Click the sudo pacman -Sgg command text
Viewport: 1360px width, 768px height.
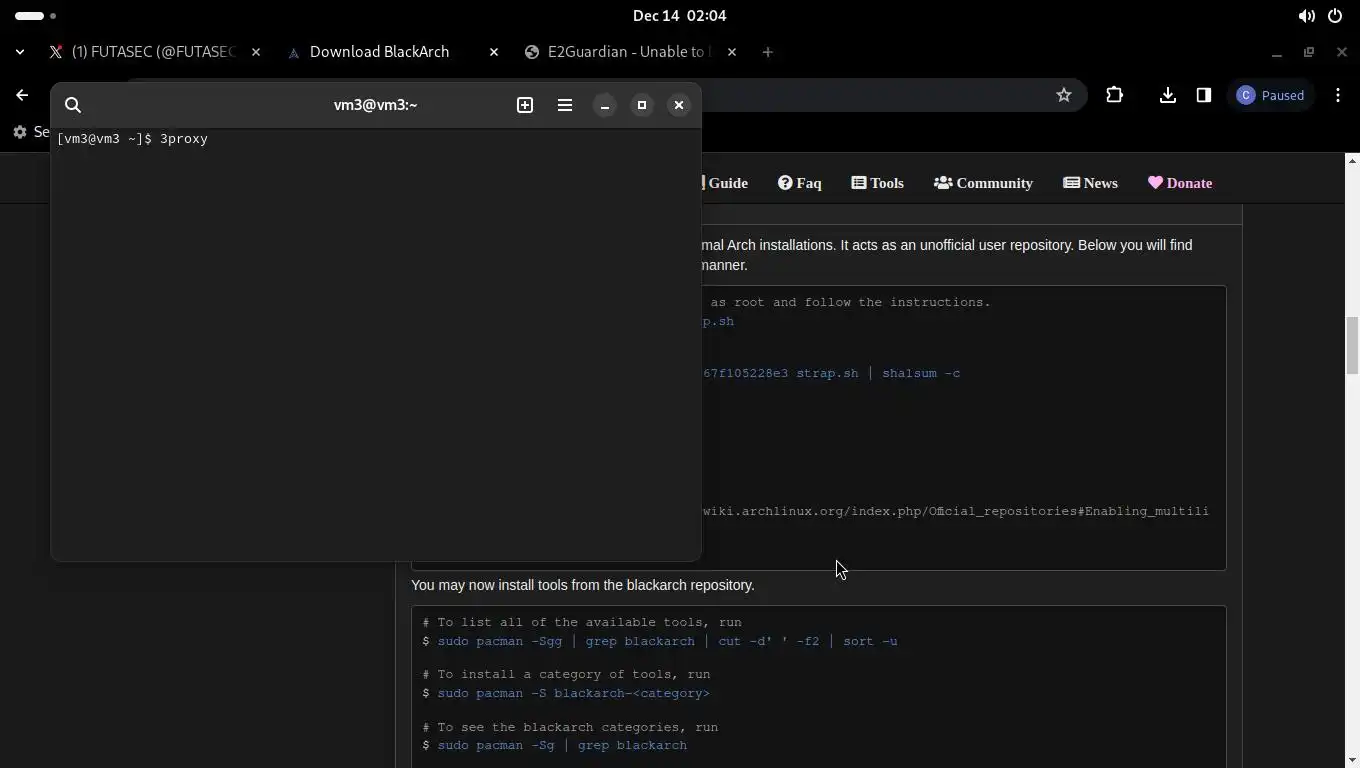(667, 641)
